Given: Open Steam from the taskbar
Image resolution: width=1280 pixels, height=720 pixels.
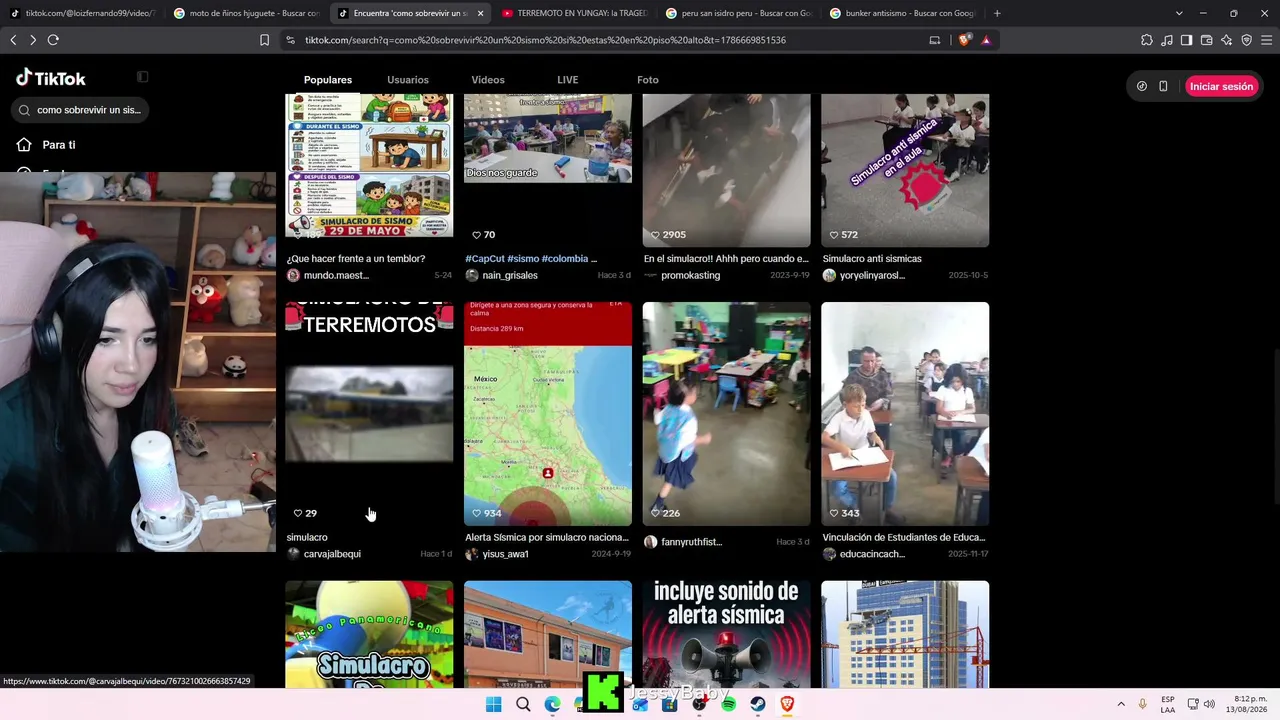Looking at the screenshot, I should pyautogui.click(x=758, y=704).
